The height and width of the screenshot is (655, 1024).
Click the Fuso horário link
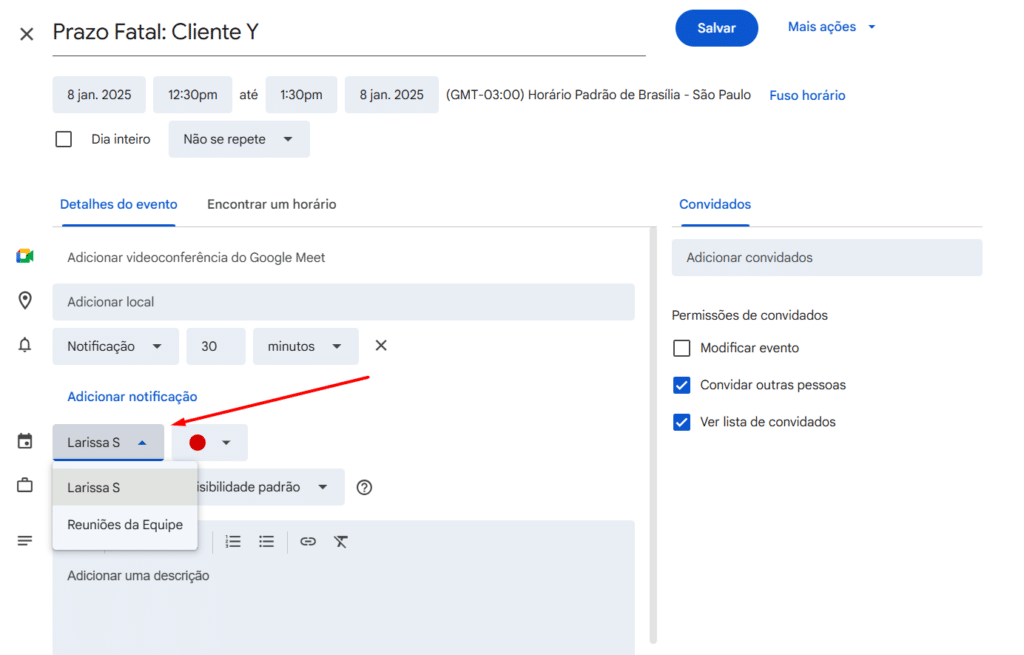[x=807, y=95]
